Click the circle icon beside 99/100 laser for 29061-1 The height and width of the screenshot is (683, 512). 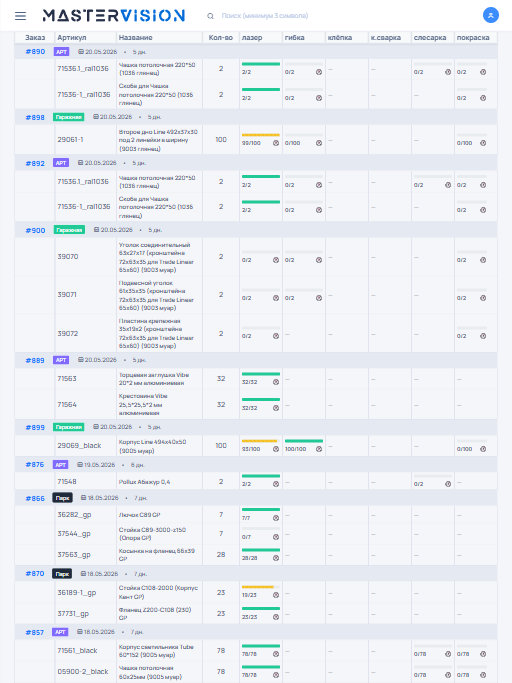pyautogui.click(x=276, y=143)
